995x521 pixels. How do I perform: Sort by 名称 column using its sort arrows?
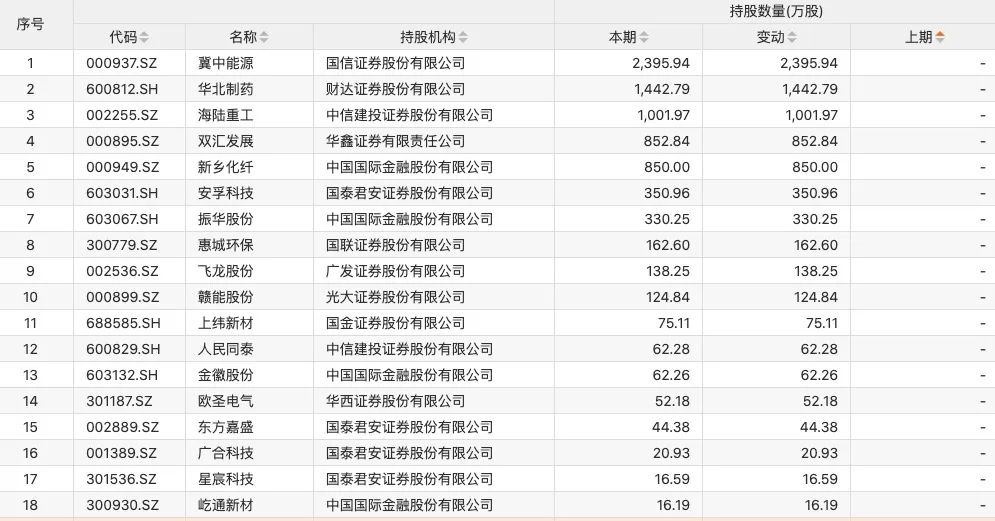[264, 37]
